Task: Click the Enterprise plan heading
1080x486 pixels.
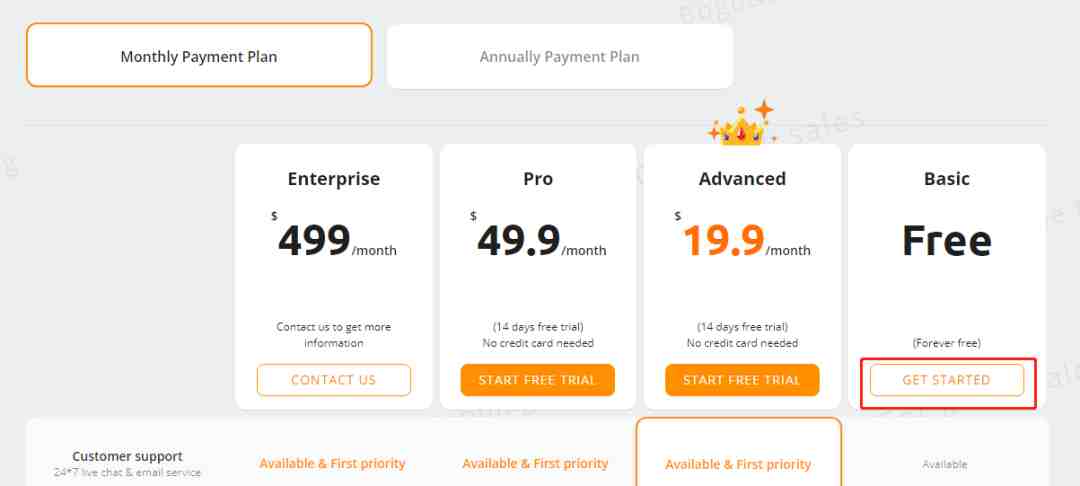Action: coord(333,179)
